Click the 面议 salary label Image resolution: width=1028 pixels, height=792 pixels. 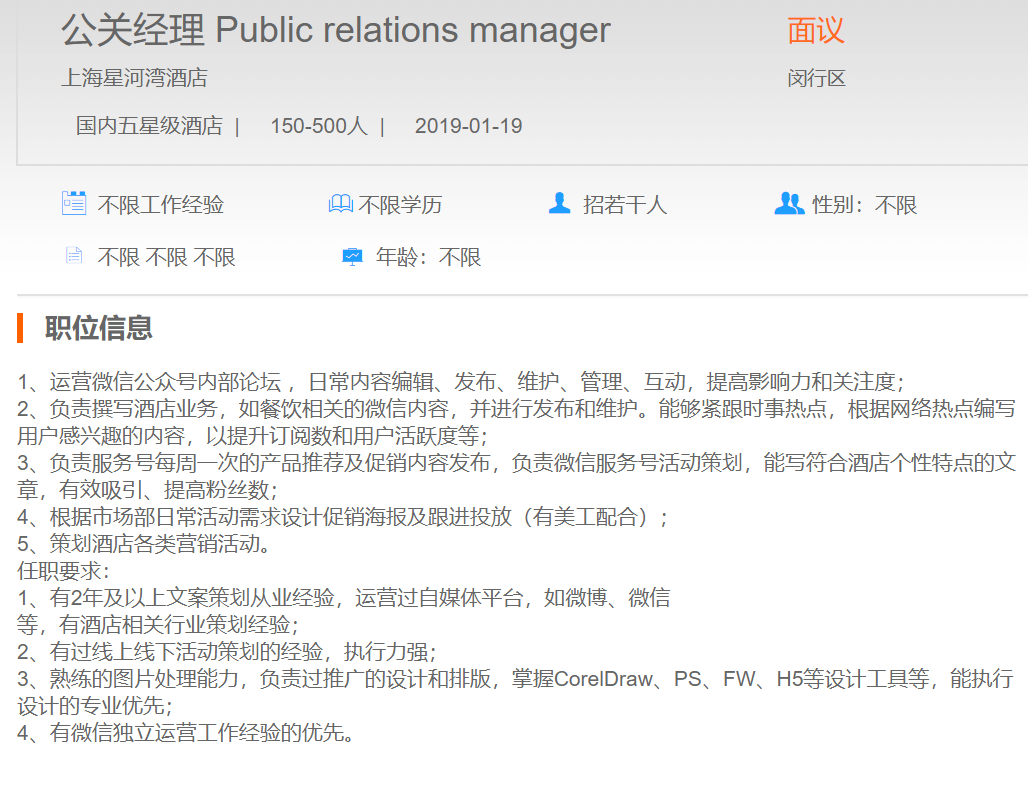[815, 31]
